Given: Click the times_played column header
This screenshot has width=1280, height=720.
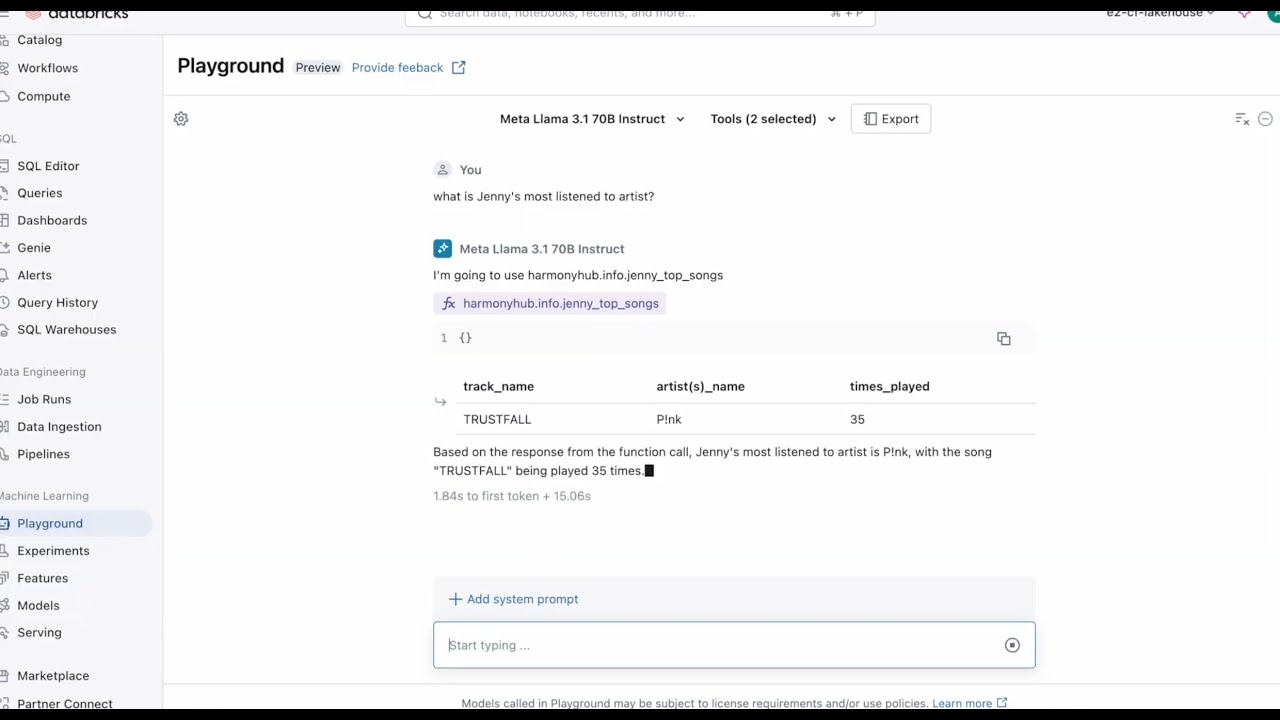Looking at the screenshot, I should tap(889, 387).
